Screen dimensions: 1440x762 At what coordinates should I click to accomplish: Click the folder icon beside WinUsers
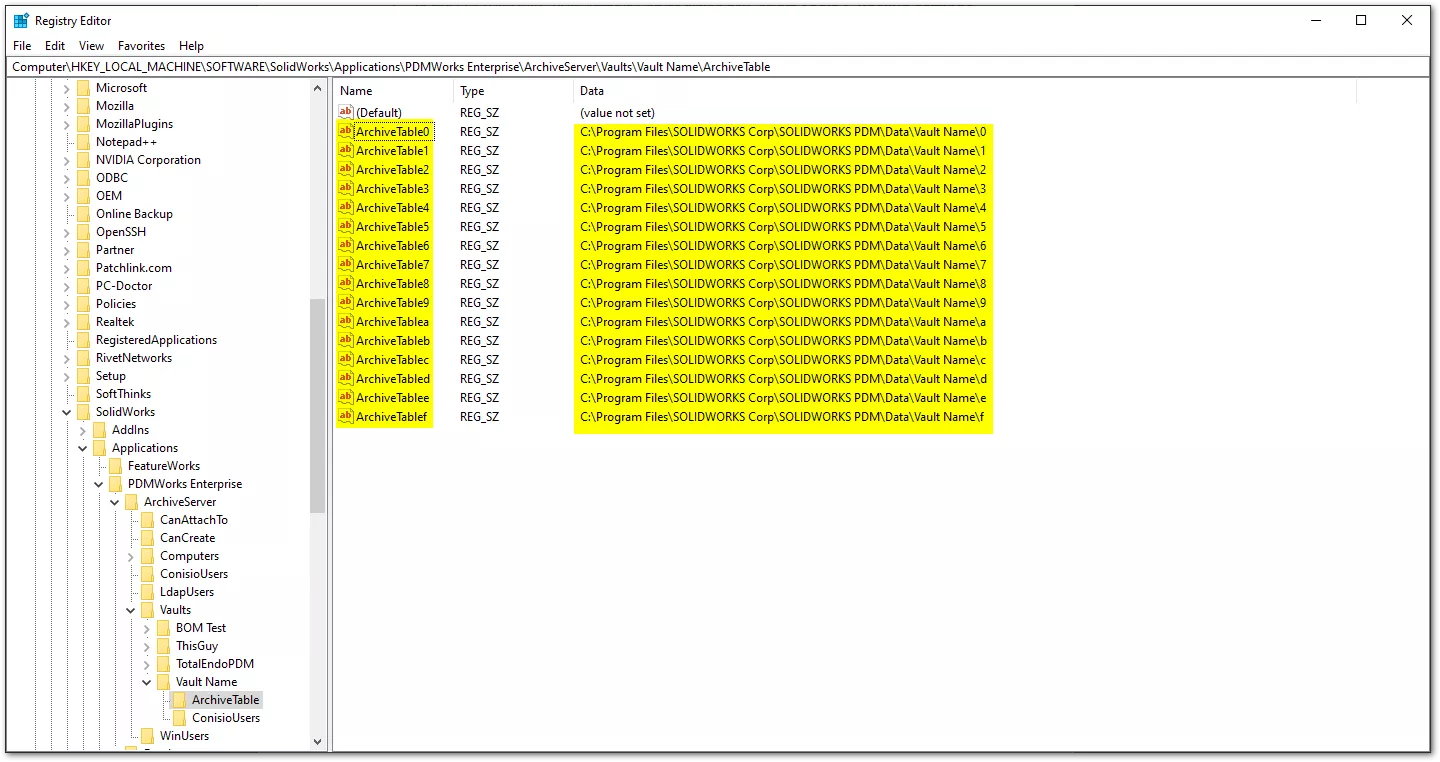pyautogui.click(x=147, y=736)
